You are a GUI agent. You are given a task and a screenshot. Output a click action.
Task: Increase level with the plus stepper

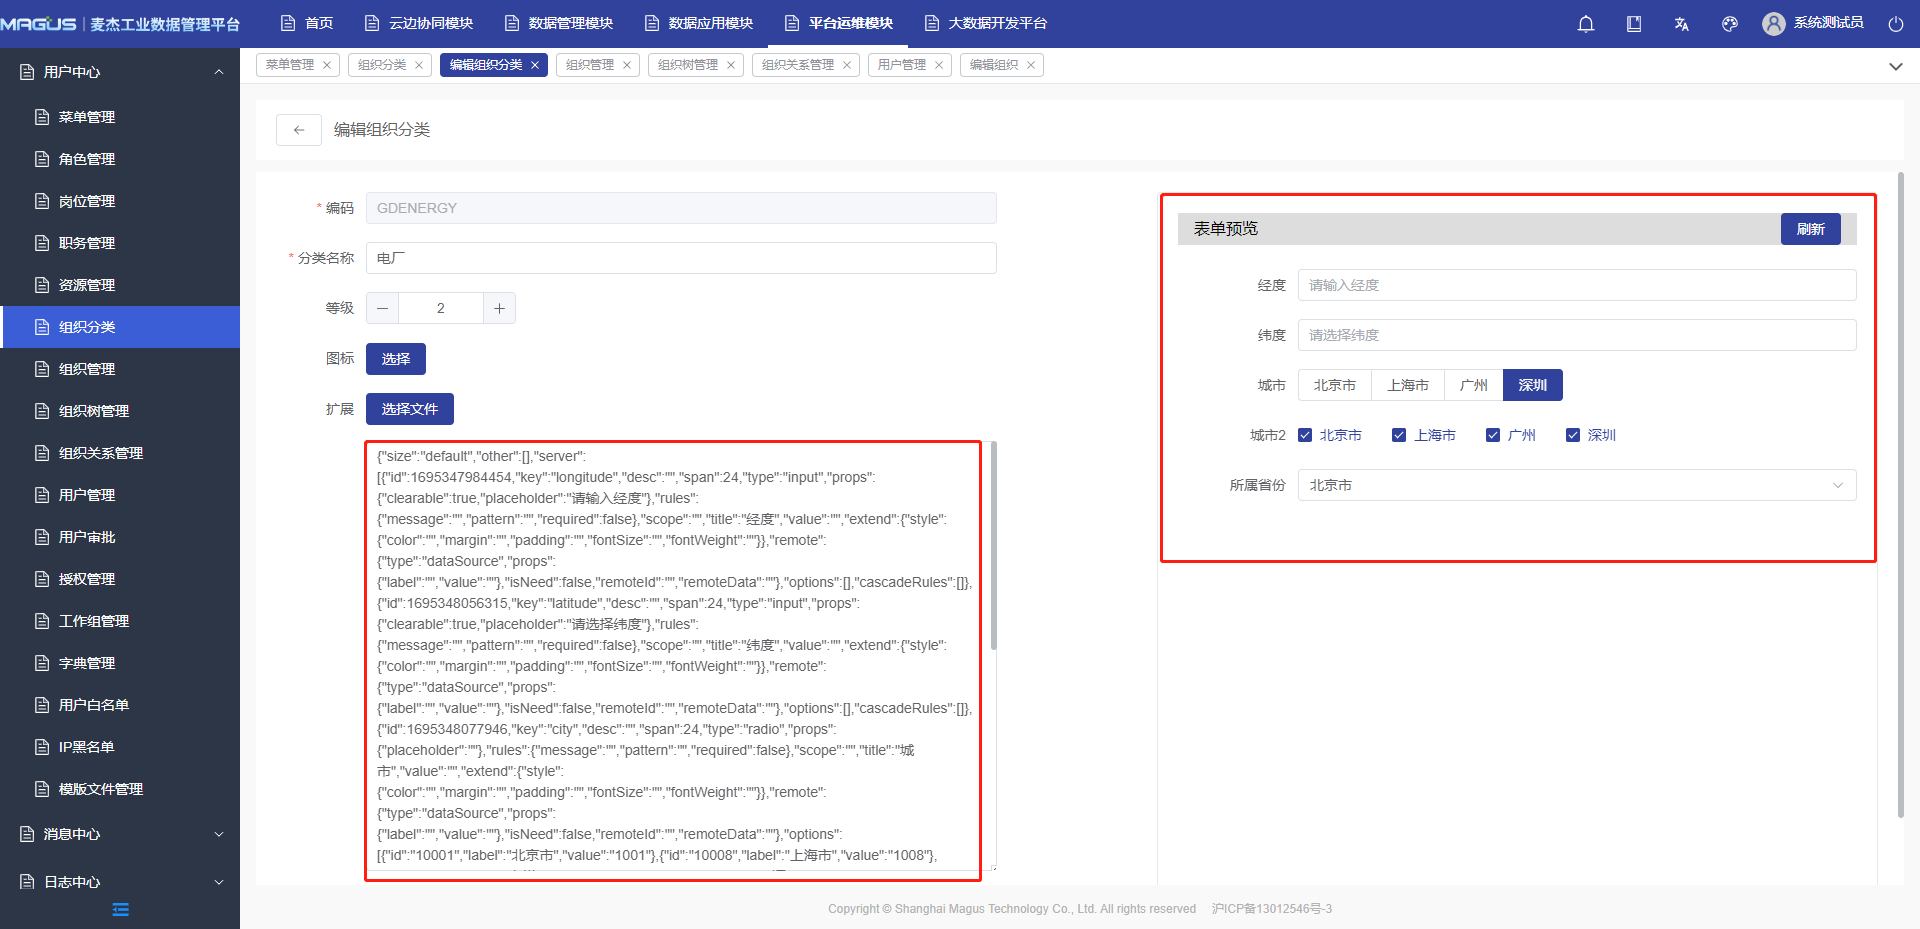pyautogui.click(x=499, y=308)
